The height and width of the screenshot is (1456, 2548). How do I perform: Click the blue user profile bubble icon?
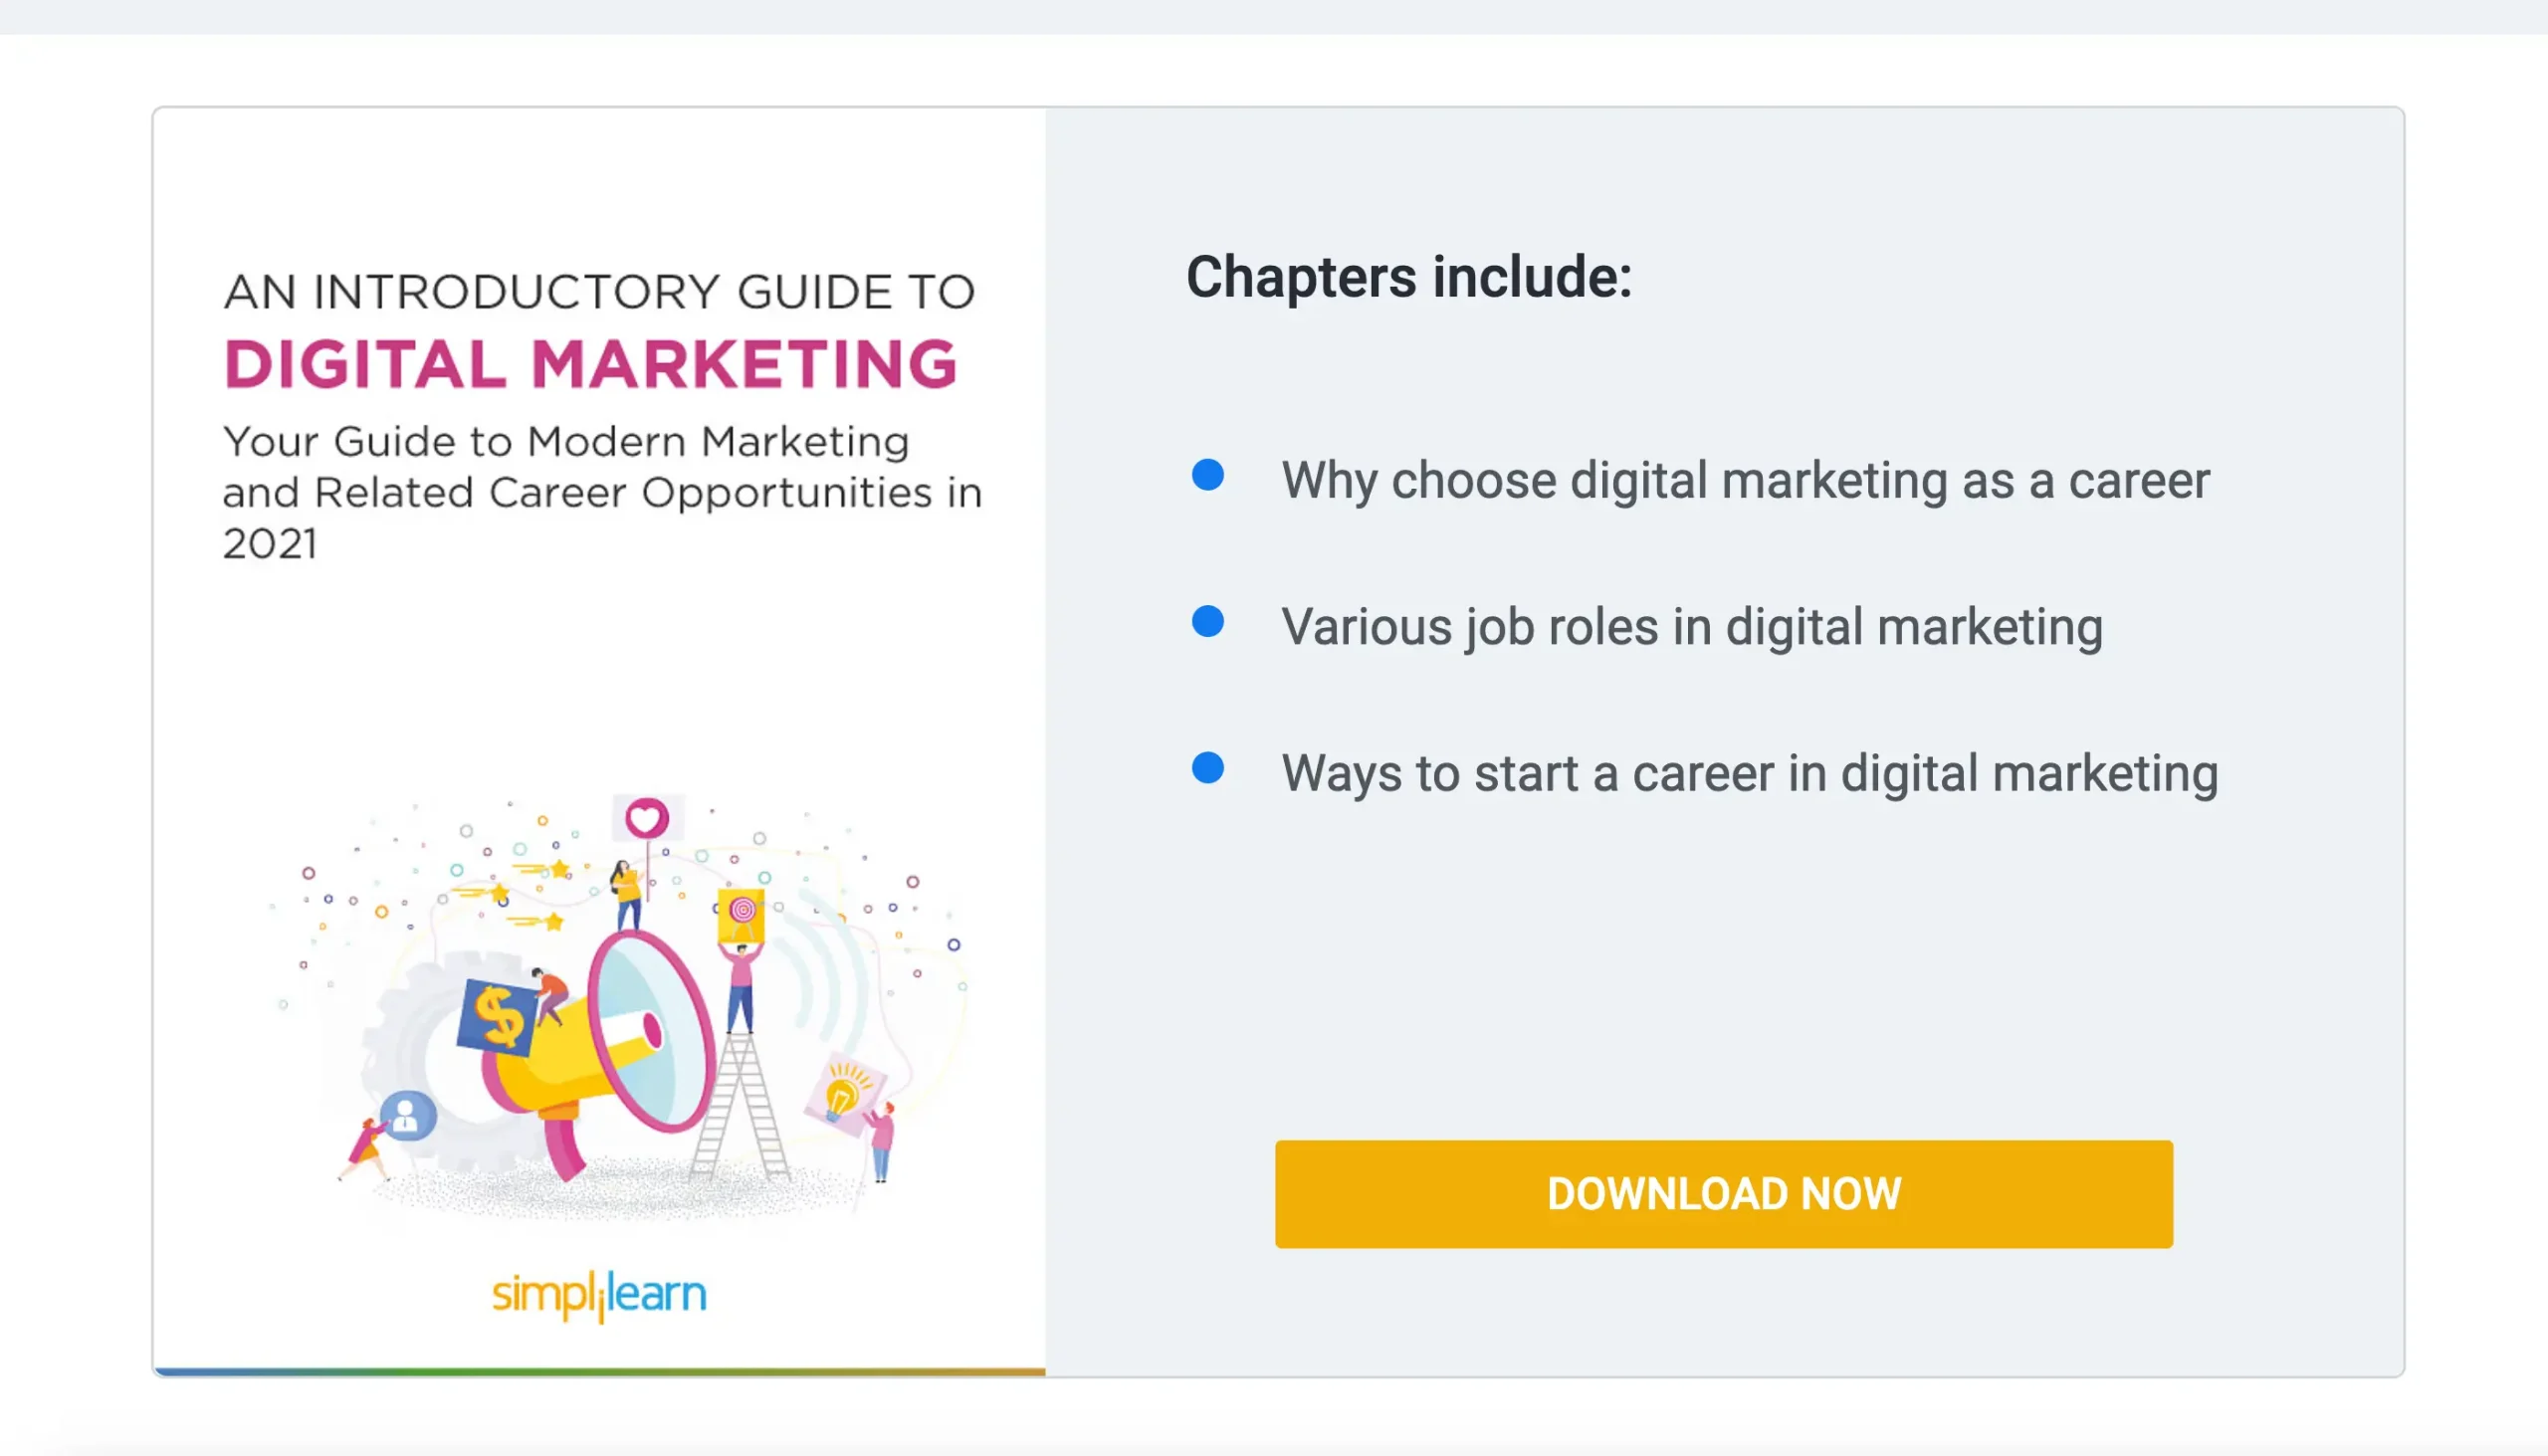click(x=407, y=1115)
